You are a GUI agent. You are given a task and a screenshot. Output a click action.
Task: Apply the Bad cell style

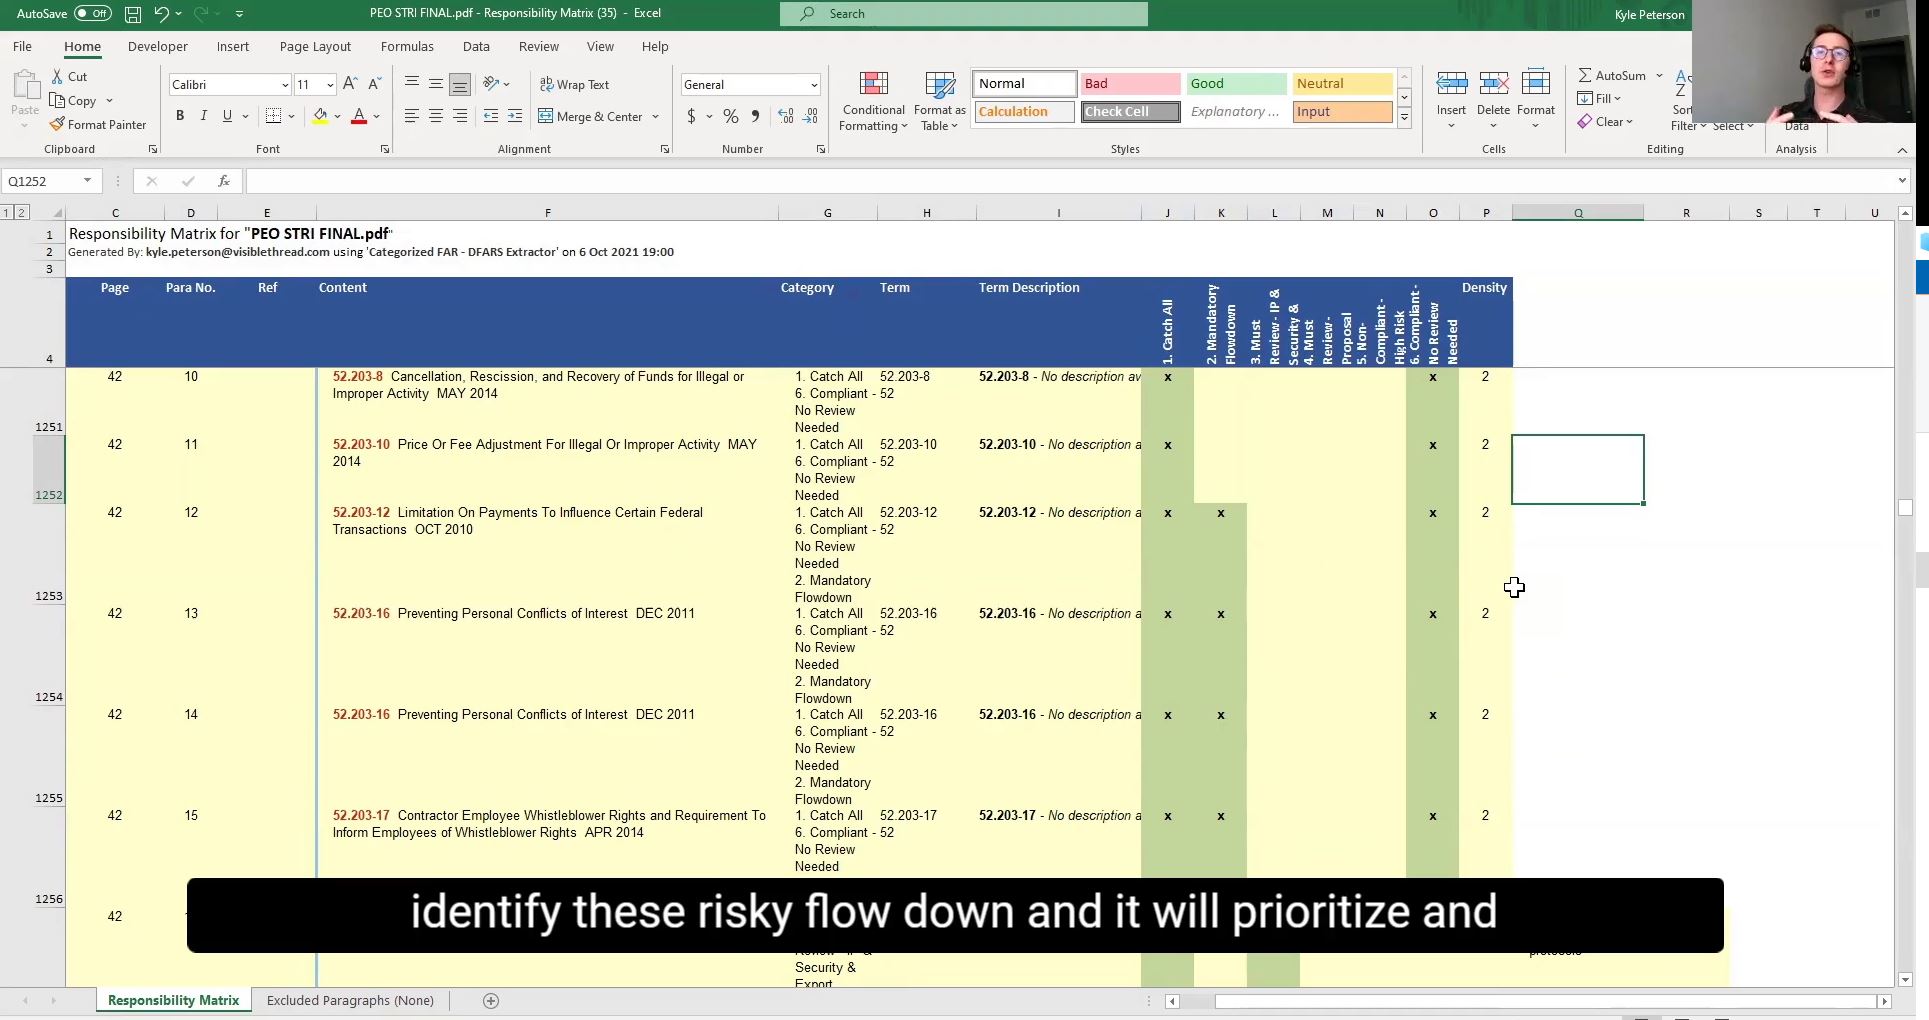click(x=1130, y=84)
